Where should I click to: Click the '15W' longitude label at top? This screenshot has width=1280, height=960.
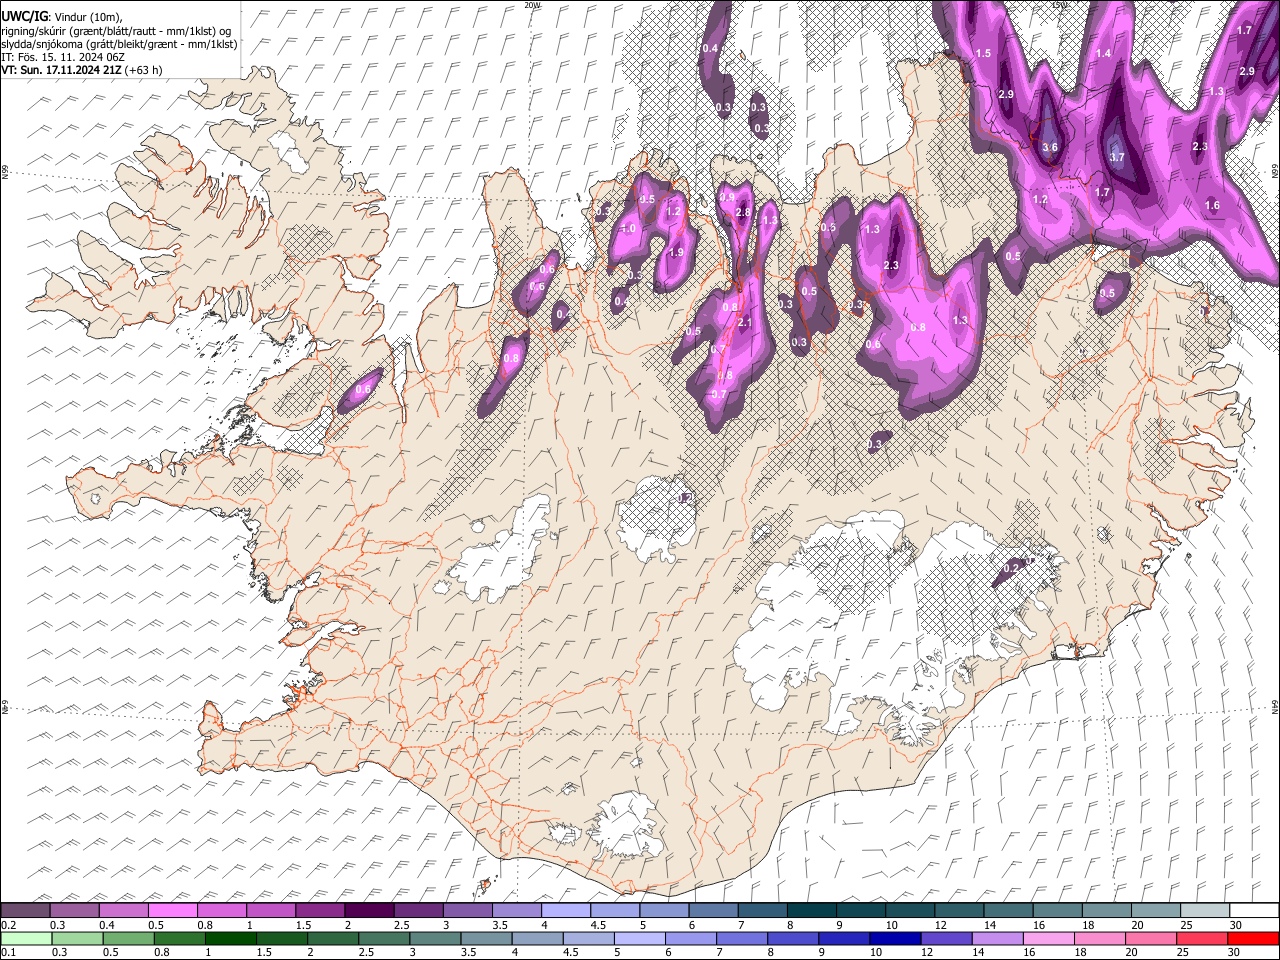(x=1058, y=5)
